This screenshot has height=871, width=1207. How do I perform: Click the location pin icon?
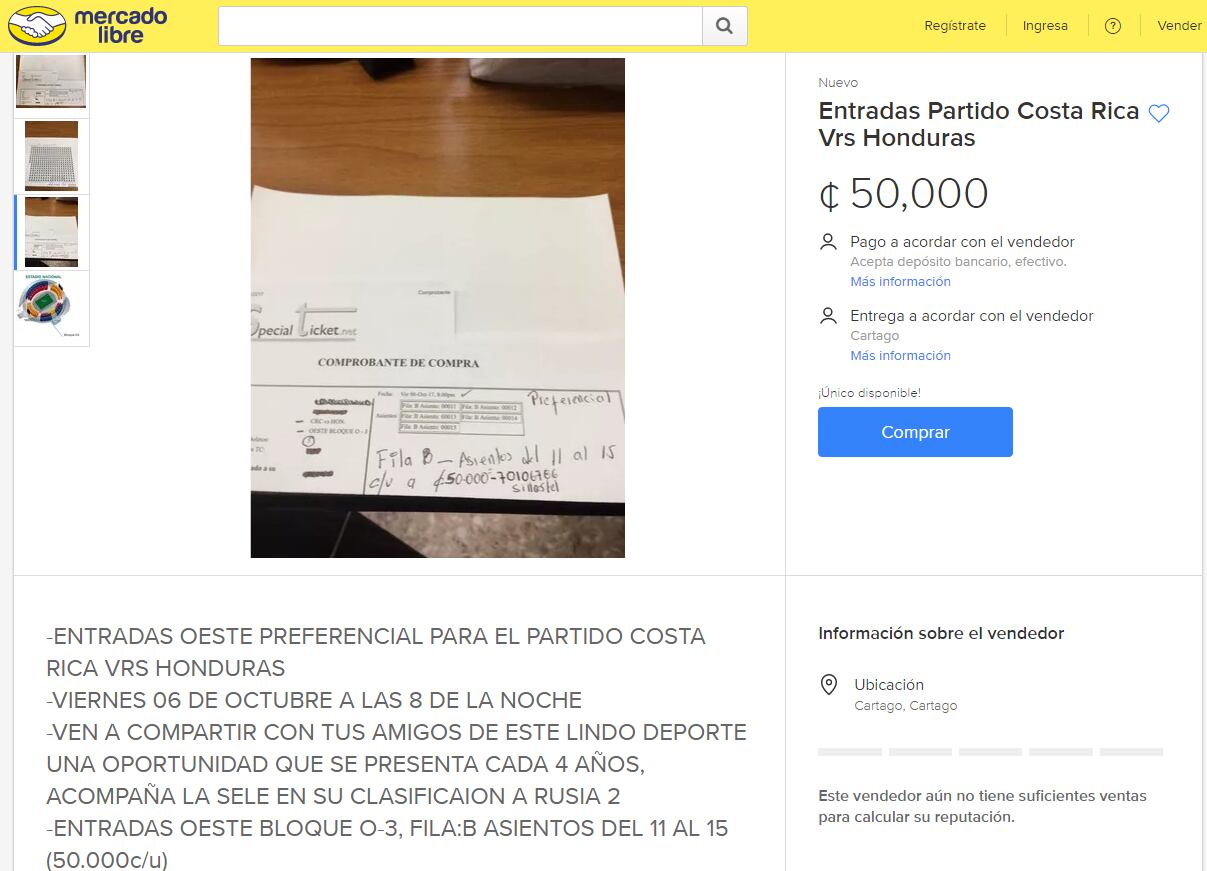pyautogui.click(x=828, y=685)
